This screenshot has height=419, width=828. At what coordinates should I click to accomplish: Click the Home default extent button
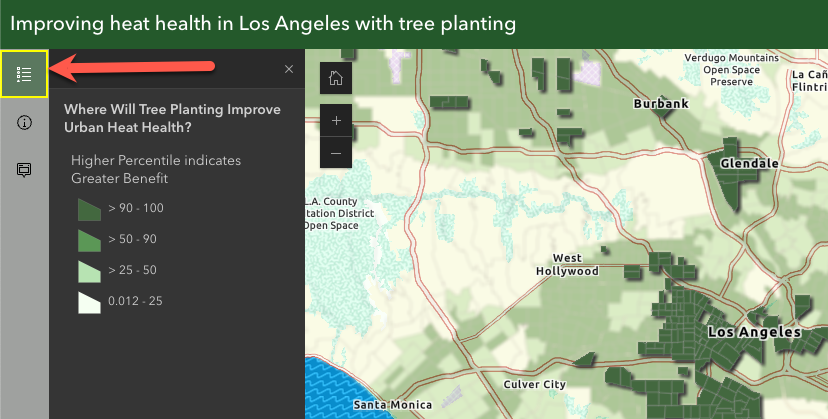tap(336, 78)
